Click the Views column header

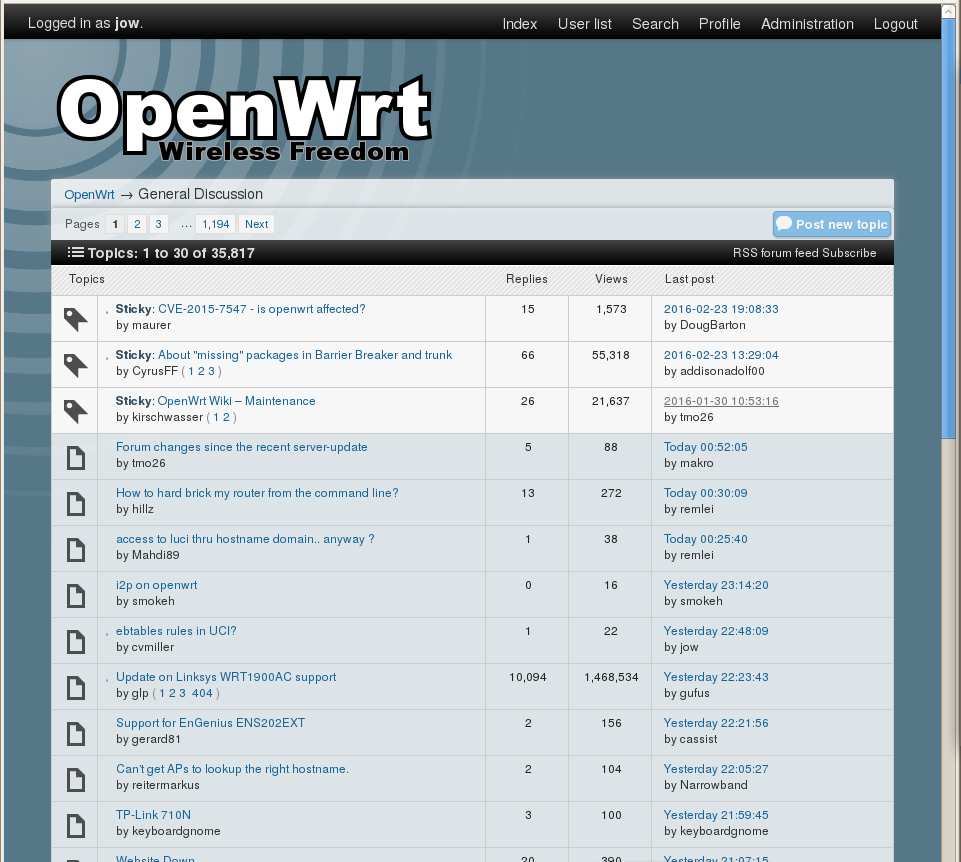(x=611, y=279)
